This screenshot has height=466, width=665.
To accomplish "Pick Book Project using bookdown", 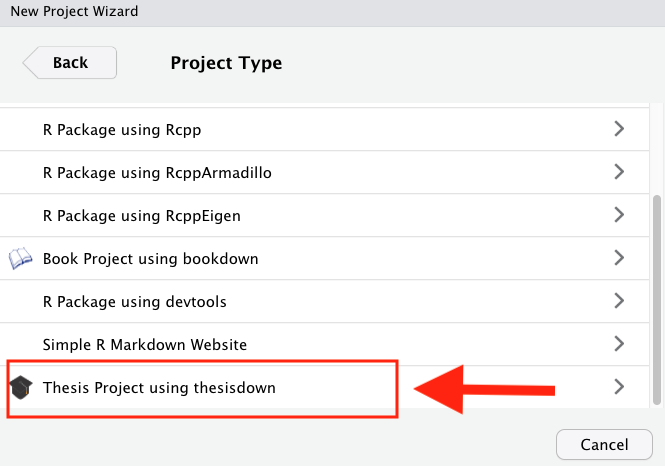I will (324, 258).
